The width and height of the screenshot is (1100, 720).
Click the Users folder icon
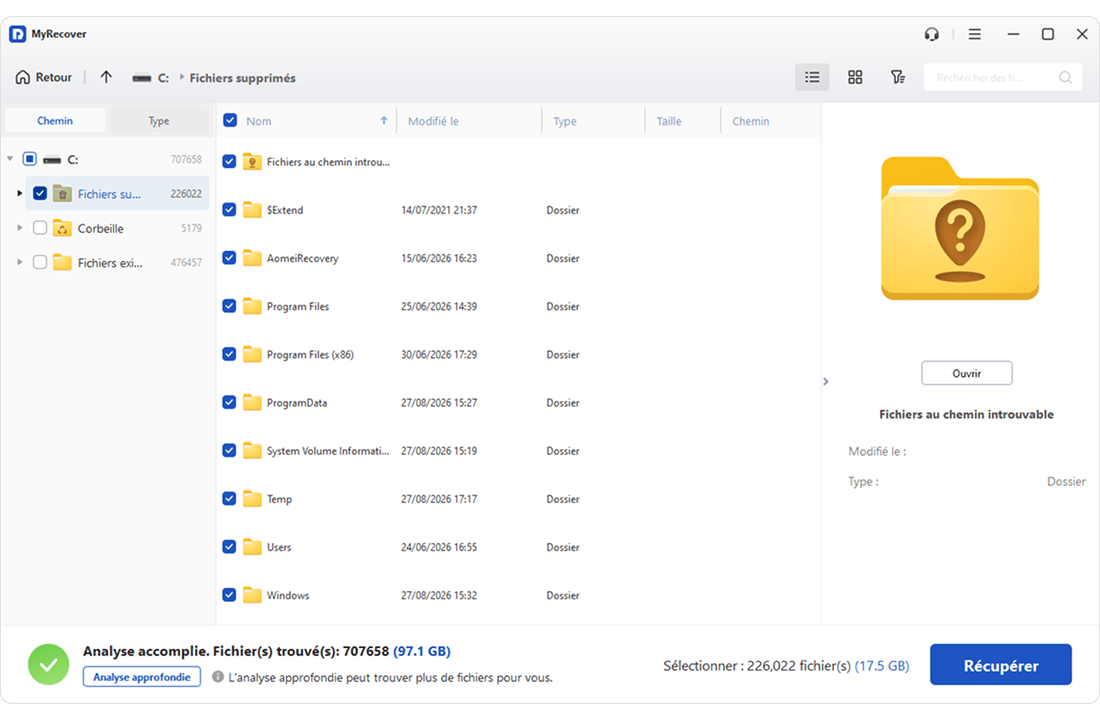[x=253, y=546]
